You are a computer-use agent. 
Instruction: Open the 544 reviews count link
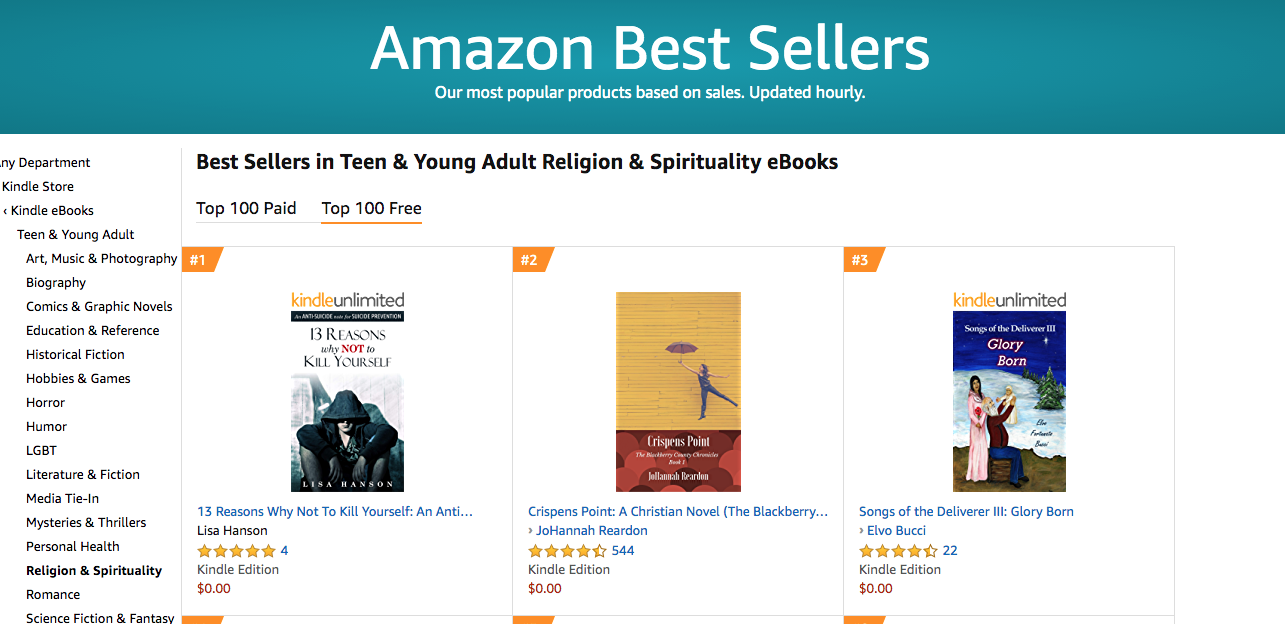click(x=623, y=551)
